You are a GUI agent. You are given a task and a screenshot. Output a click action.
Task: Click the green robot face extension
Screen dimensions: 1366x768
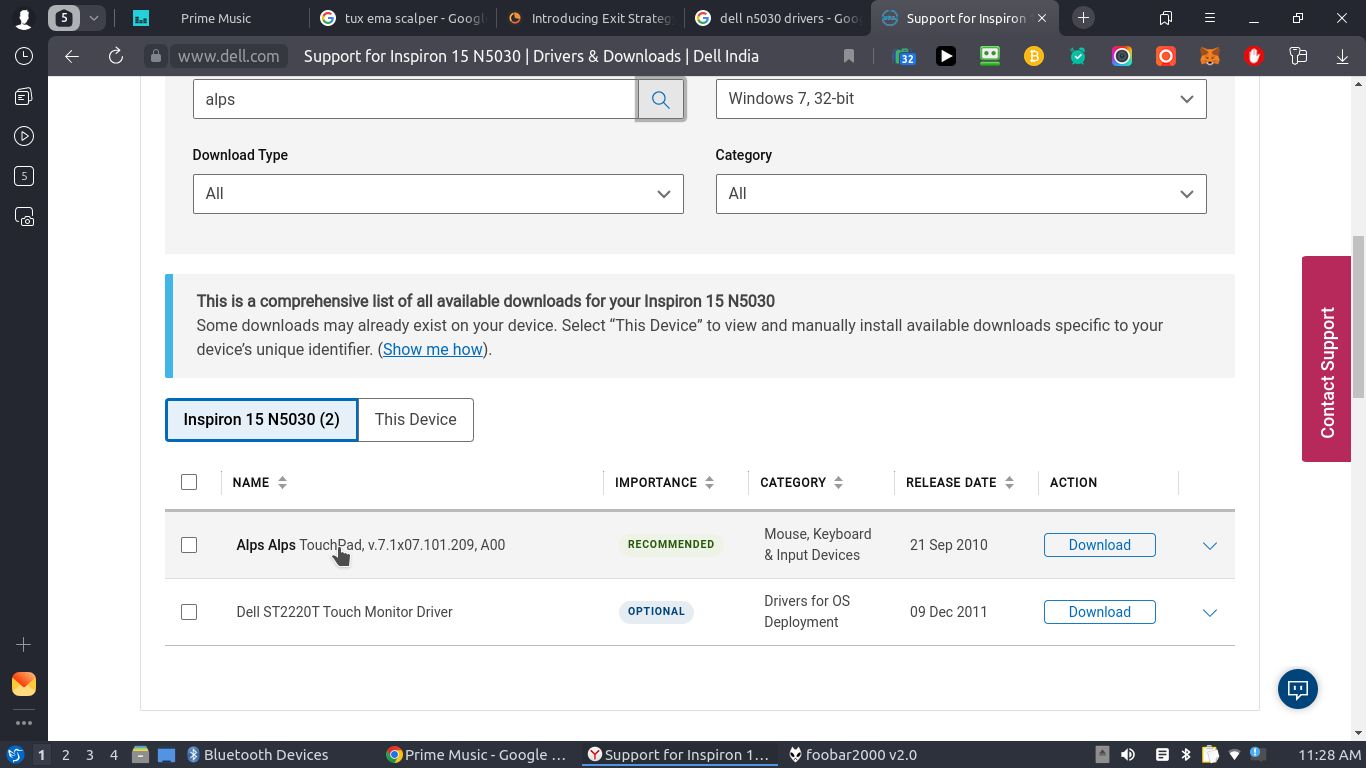pos(990,56)
